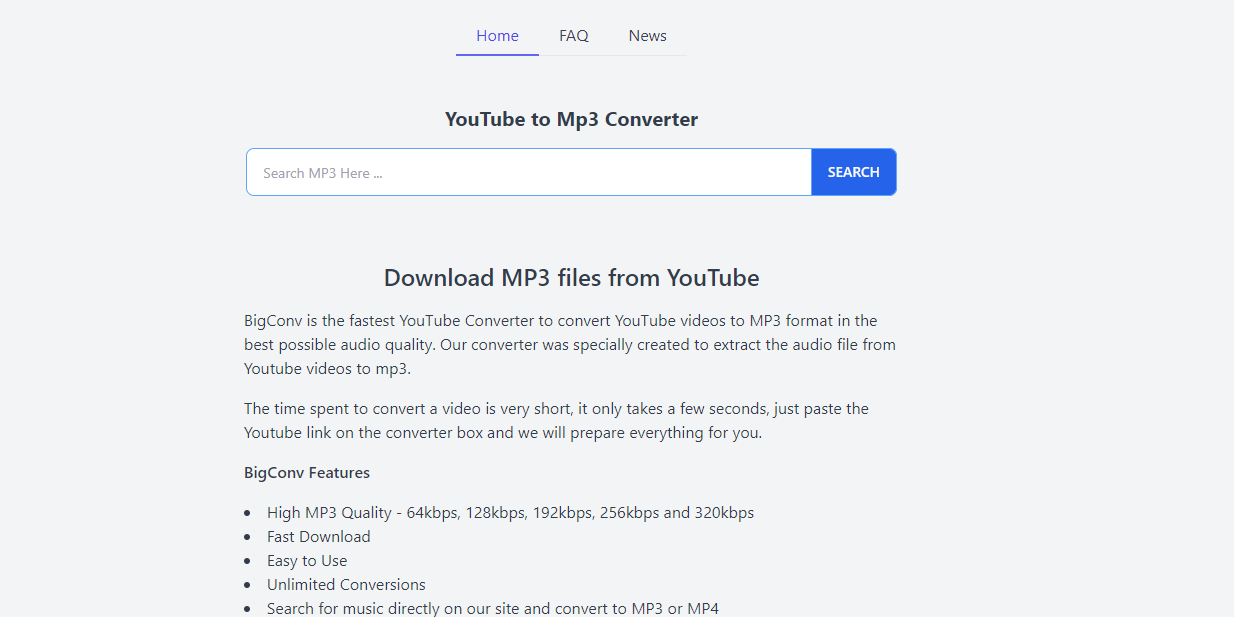The width and height of the screenshot is (1234, 617).
Task: Click the Fast Download list item
Action: pos(318,537)
